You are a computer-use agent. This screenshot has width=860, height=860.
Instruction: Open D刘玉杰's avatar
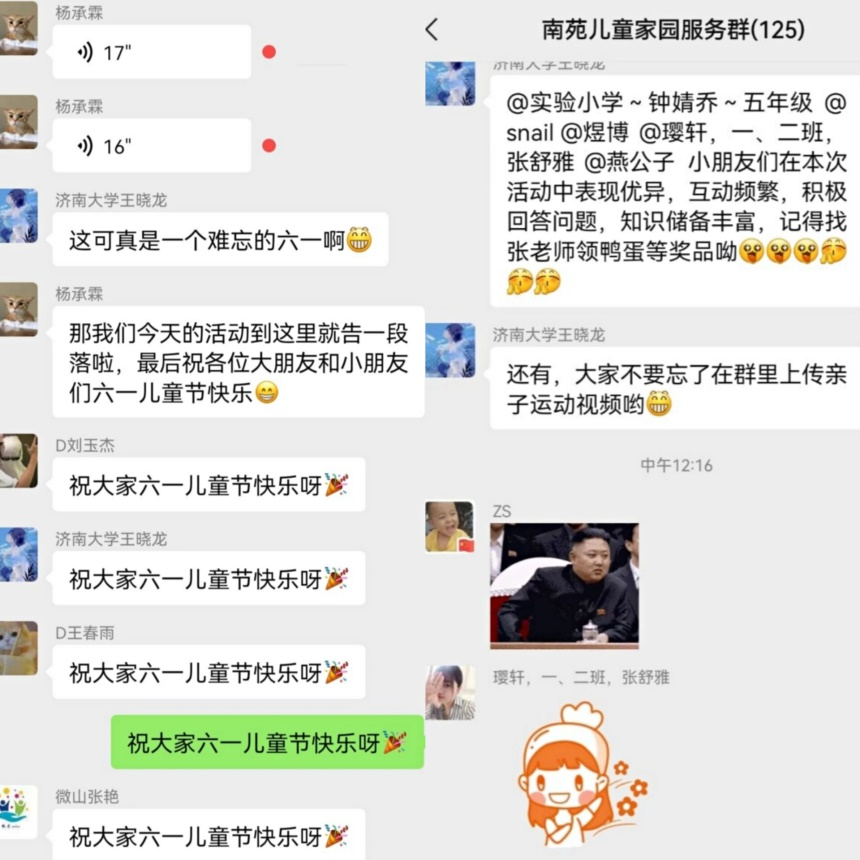point(19,461)
